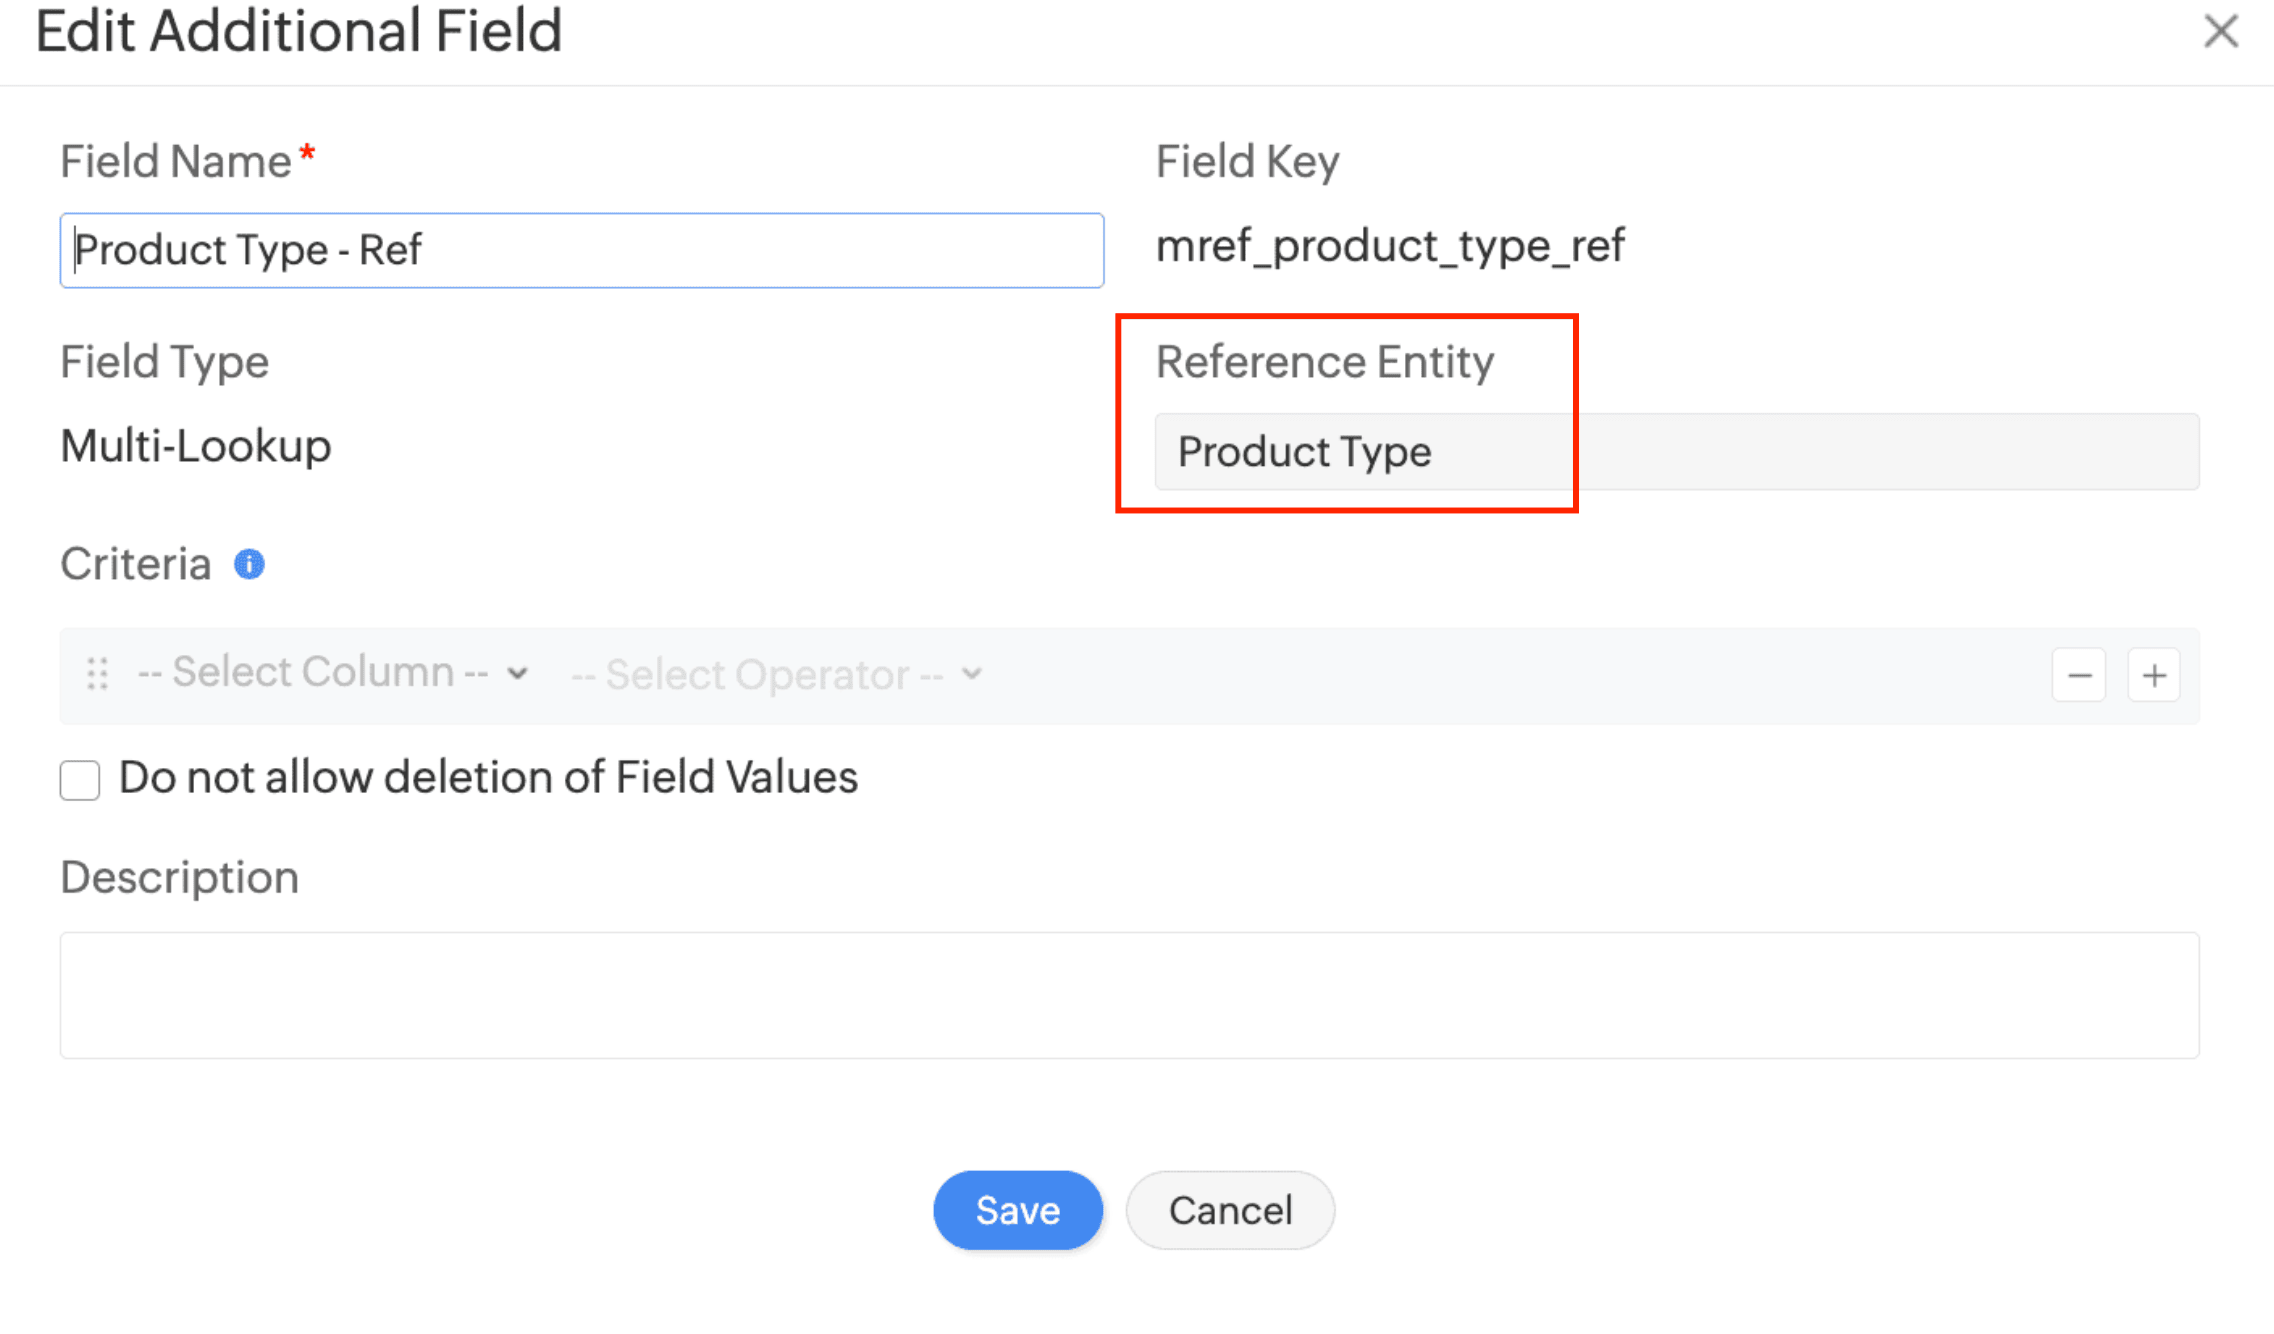
Task: Click the Field Name label
Action: 176,162
